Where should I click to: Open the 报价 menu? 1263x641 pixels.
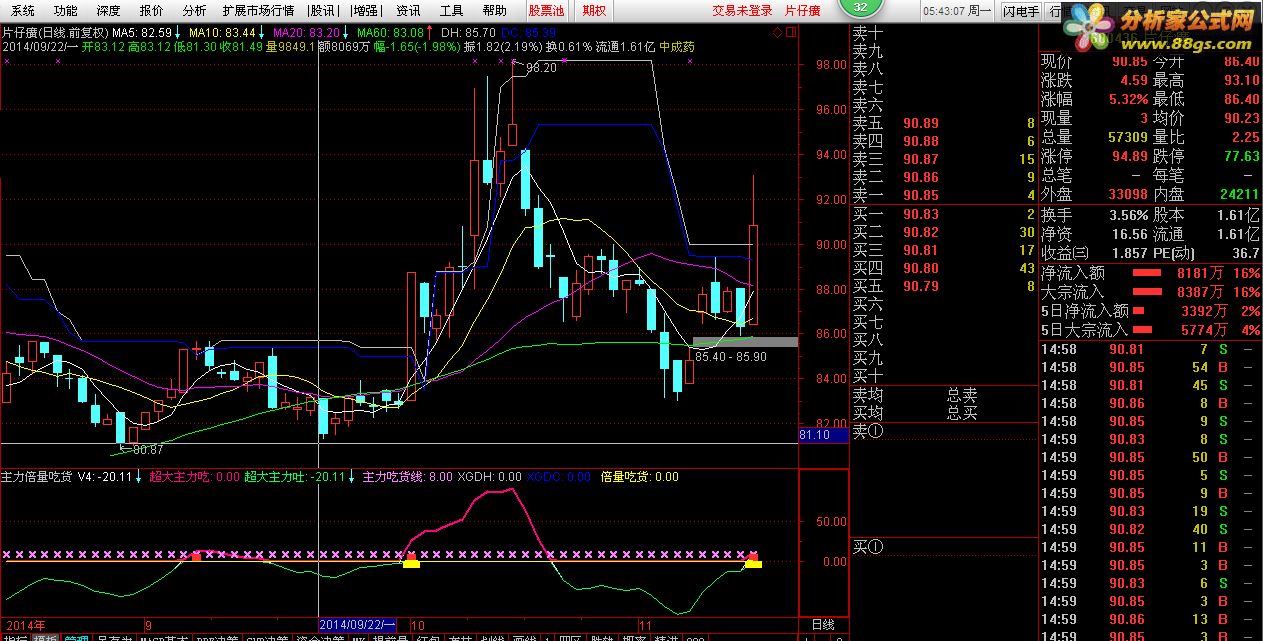click(151, 11)
